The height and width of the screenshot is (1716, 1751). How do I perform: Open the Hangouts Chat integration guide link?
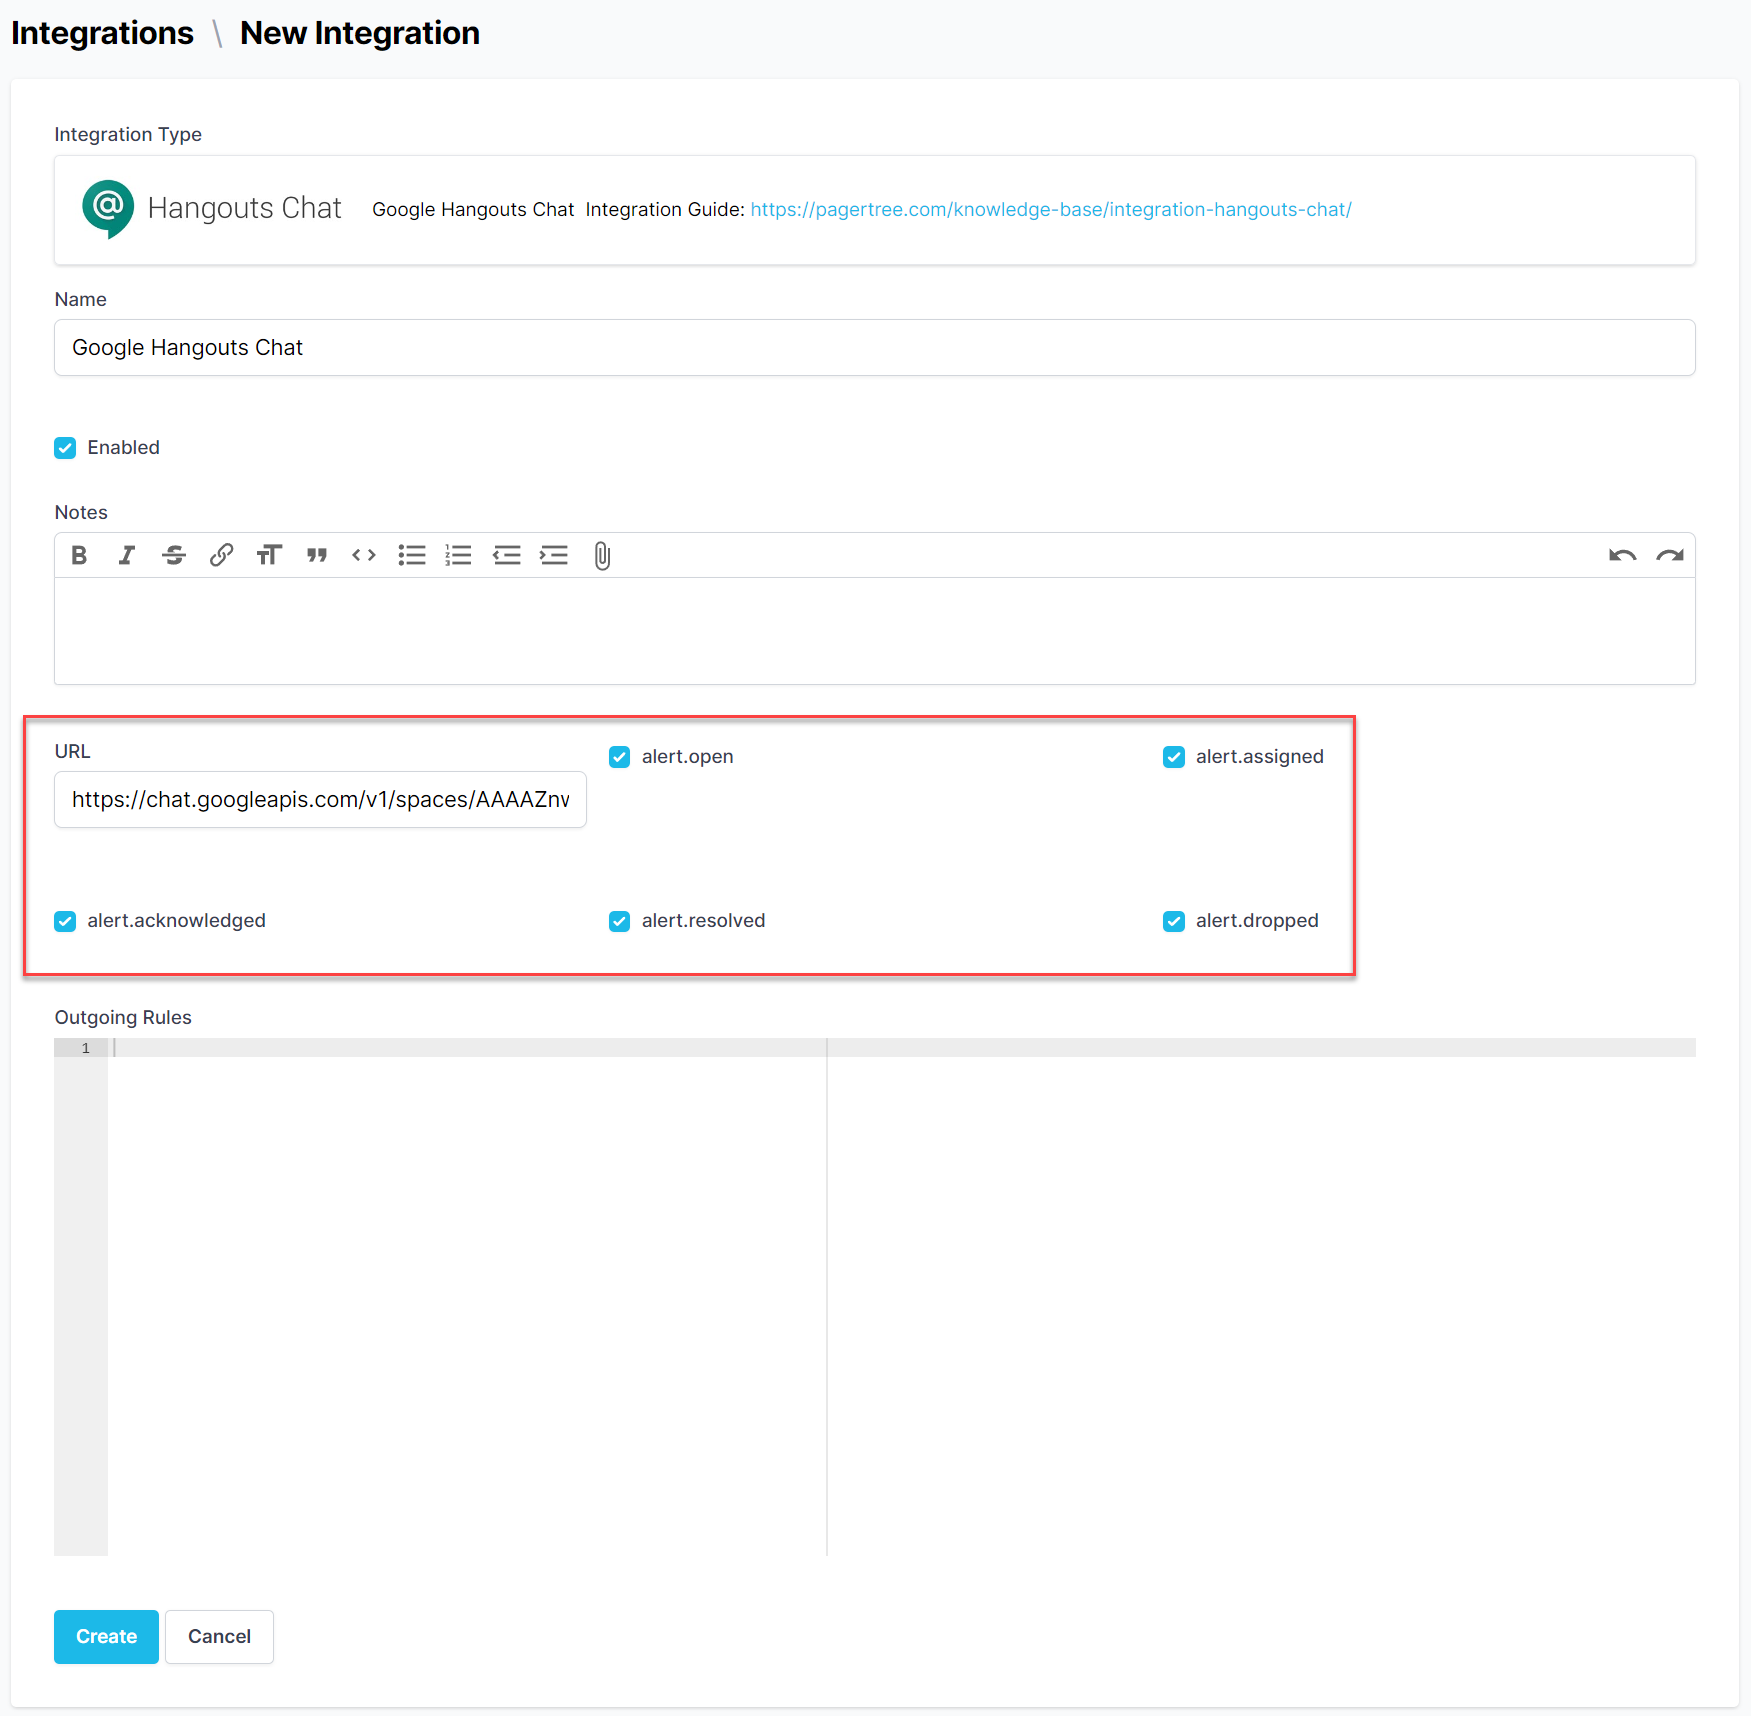(x=1050, y=210)
